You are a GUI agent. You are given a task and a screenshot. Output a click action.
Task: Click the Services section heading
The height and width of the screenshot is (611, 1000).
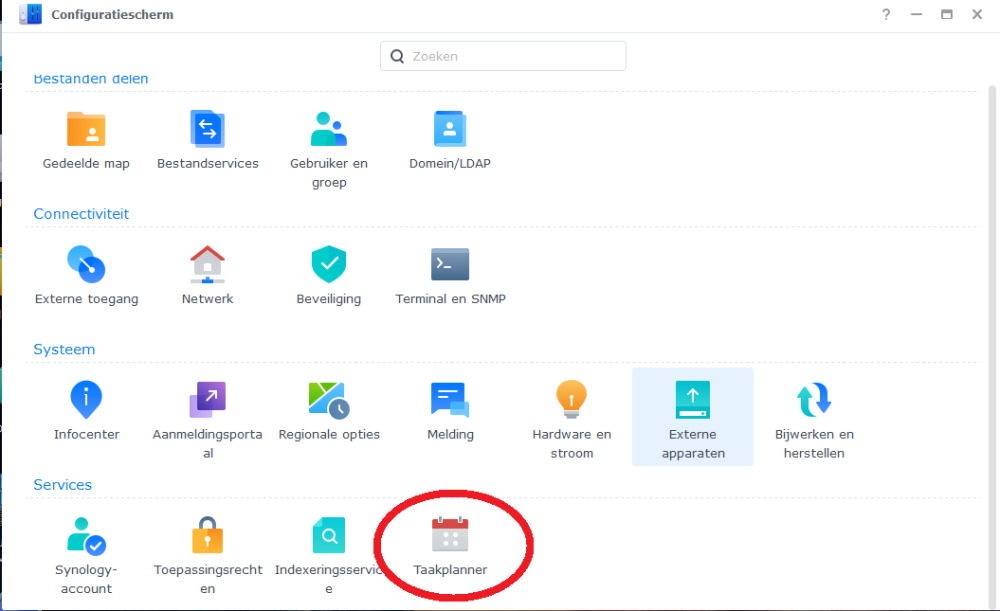(x=62, y=485)
